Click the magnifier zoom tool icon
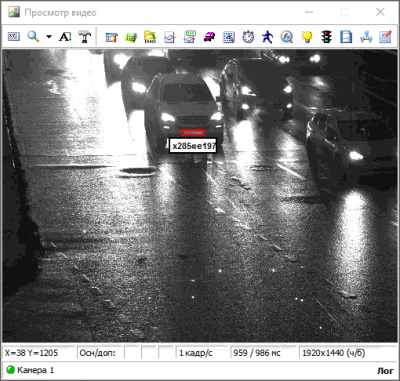Image resolution: width=400 pixels, height=381 pixels. [33, 36]
